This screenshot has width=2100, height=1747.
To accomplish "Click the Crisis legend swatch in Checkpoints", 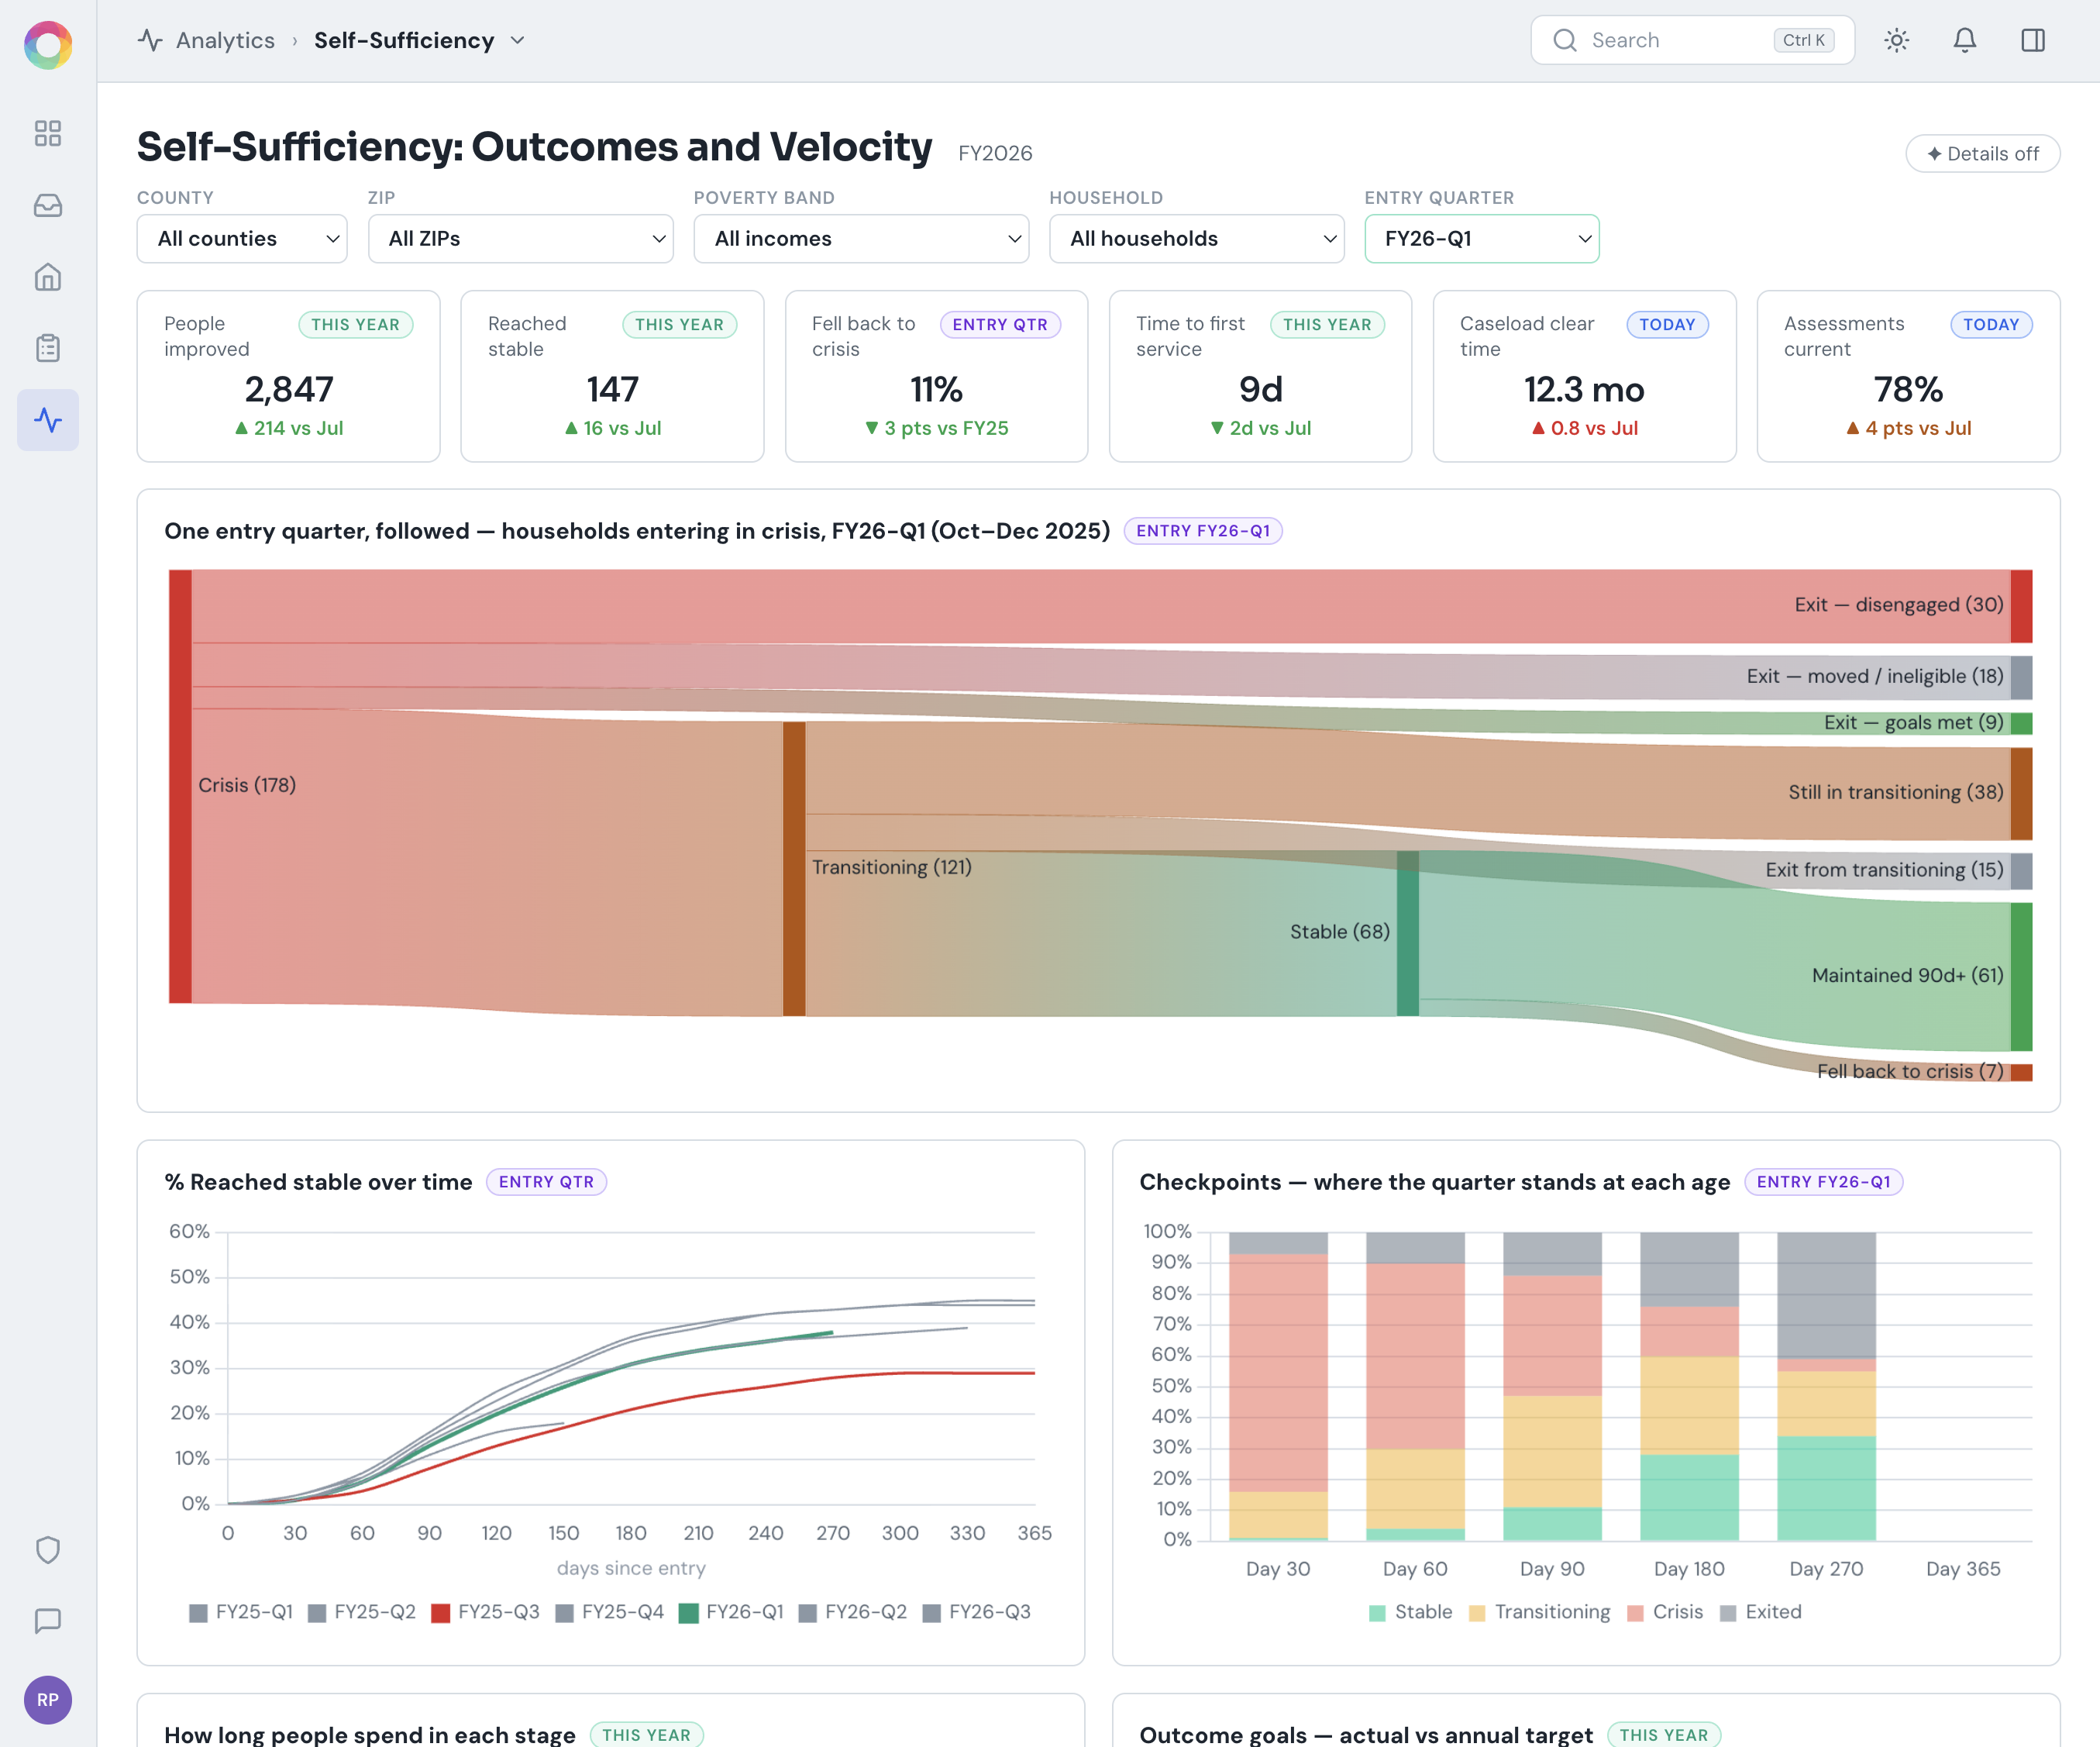I will (1635, 1613).
